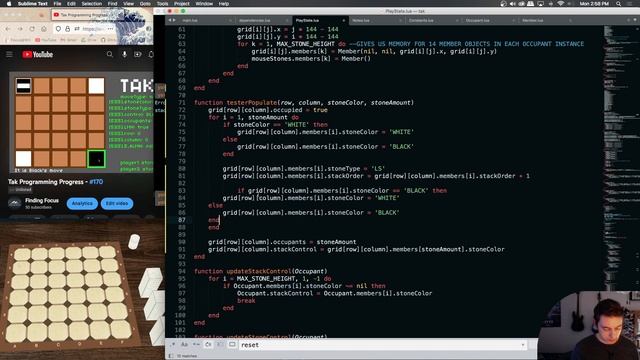Viewport: 640px width, 360px height.
Task: Open the Tools menu
Action: point(162,4)
